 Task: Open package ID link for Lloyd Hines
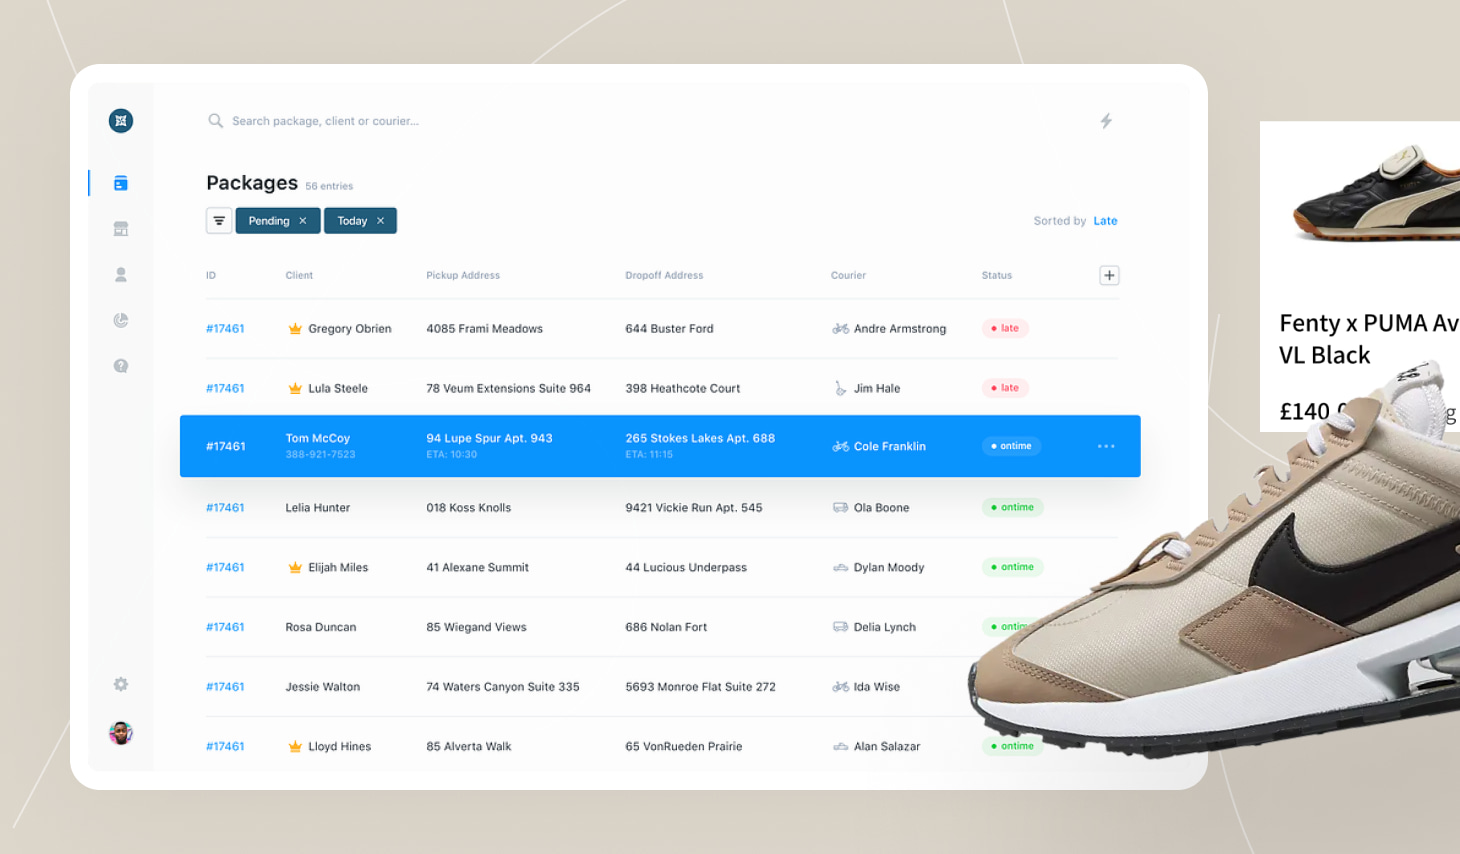point(225,746)
